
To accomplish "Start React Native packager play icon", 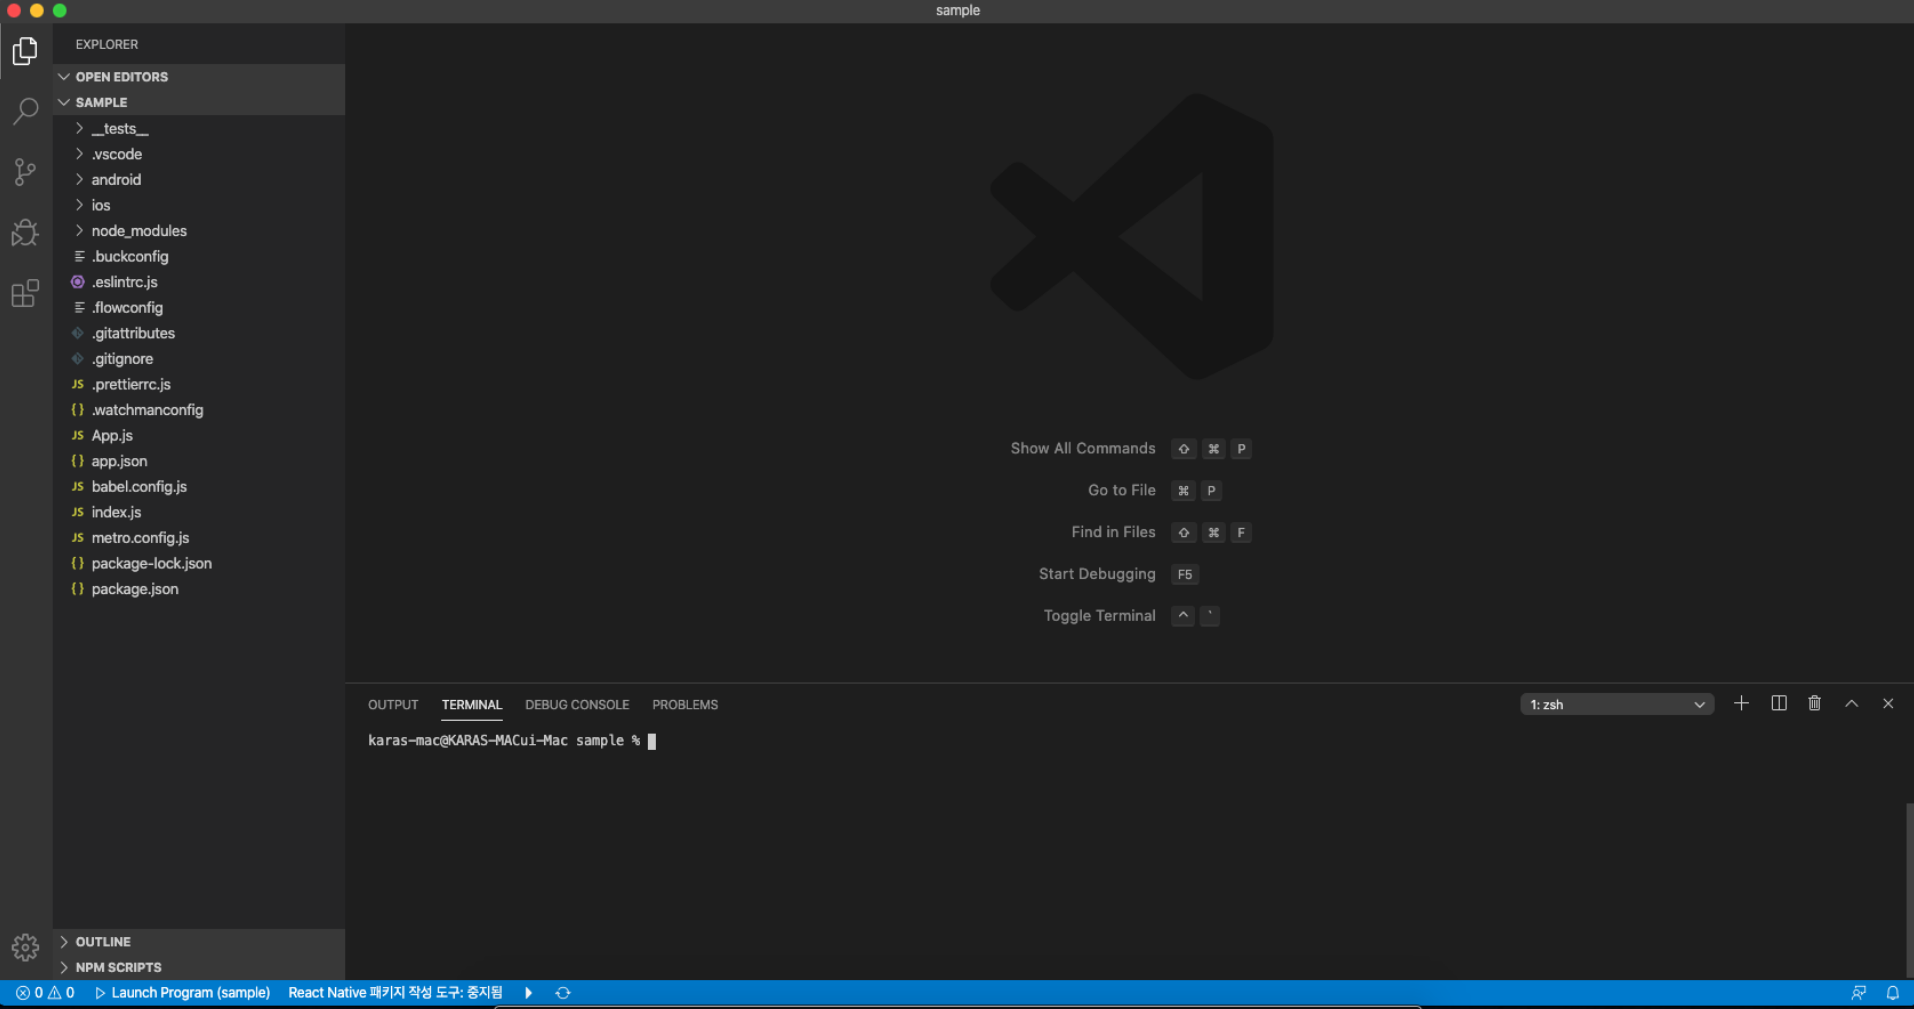I will tap(528, 993).
